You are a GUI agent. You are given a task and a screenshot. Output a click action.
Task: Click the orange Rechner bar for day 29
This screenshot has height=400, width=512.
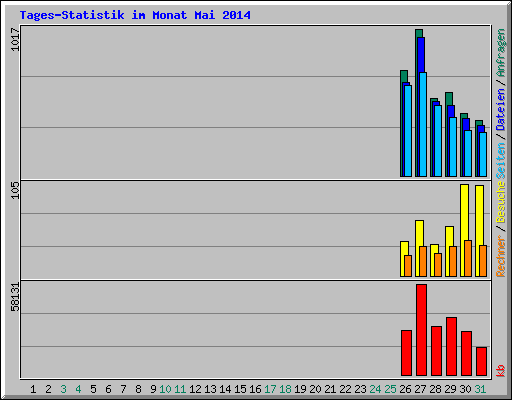[453, 261]
